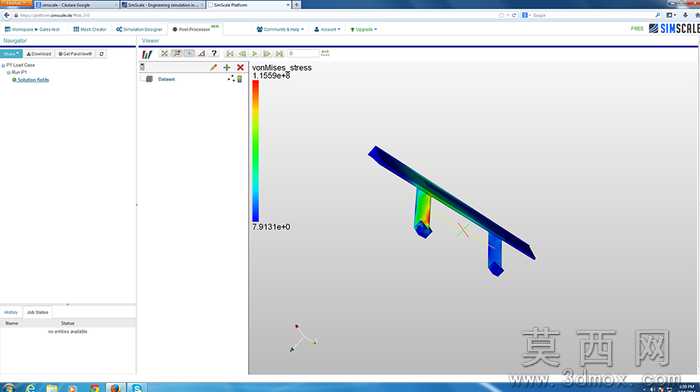Click the refresh icon in Navigator toolbar
Screen dimensions: 700x392
(101, 54)
